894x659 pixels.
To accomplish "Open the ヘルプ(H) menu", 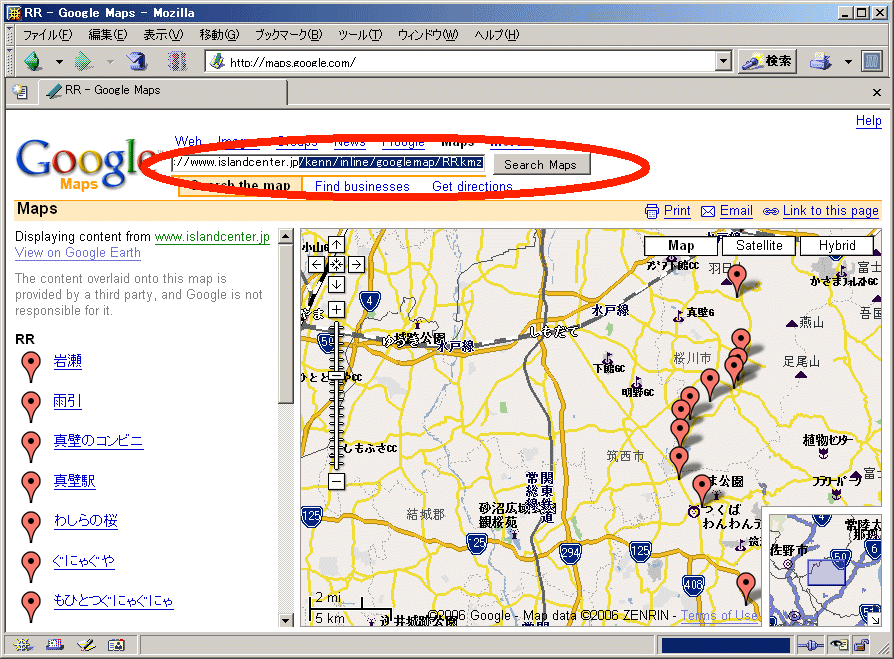I will pyautogui.click(x=496, y=35).
